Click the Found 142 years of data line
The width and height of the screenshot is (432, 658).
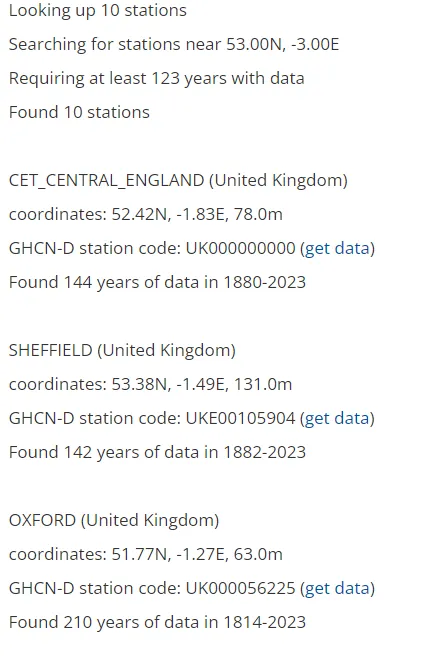click(x=157, y=452)
